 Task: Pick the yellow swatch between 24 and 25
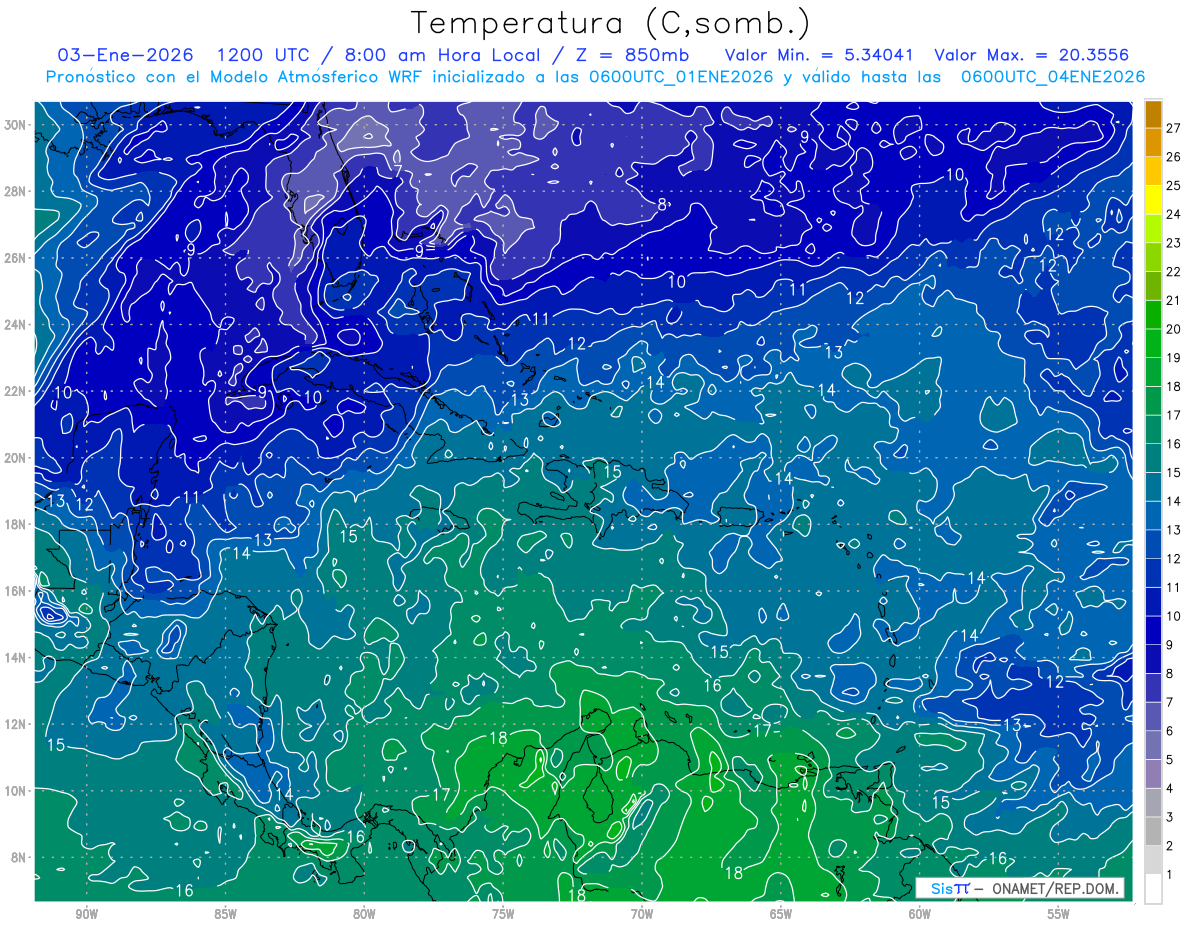pos(1153,200)
